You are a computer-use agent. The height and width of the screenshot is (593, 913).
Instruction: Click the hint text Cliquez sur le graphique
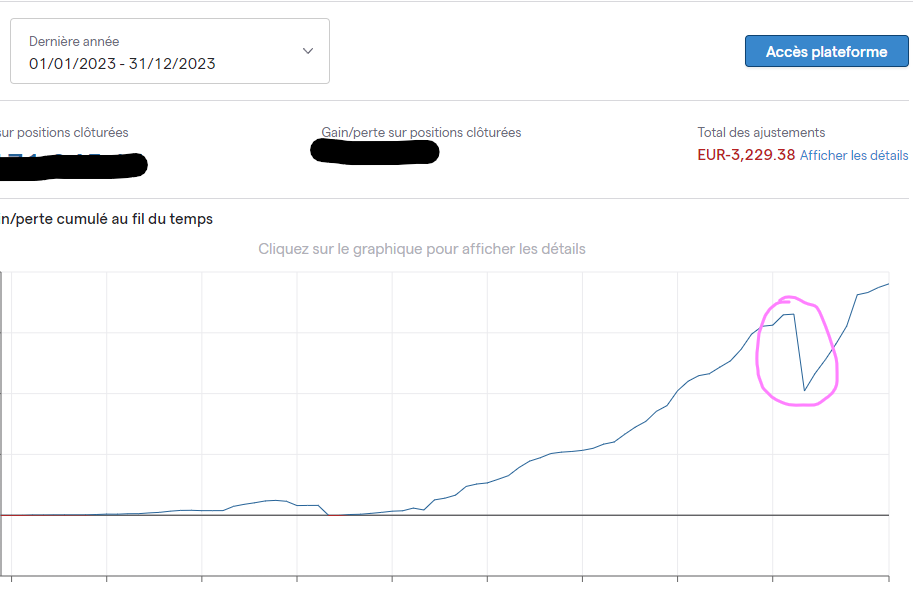(x=422, y=249)
